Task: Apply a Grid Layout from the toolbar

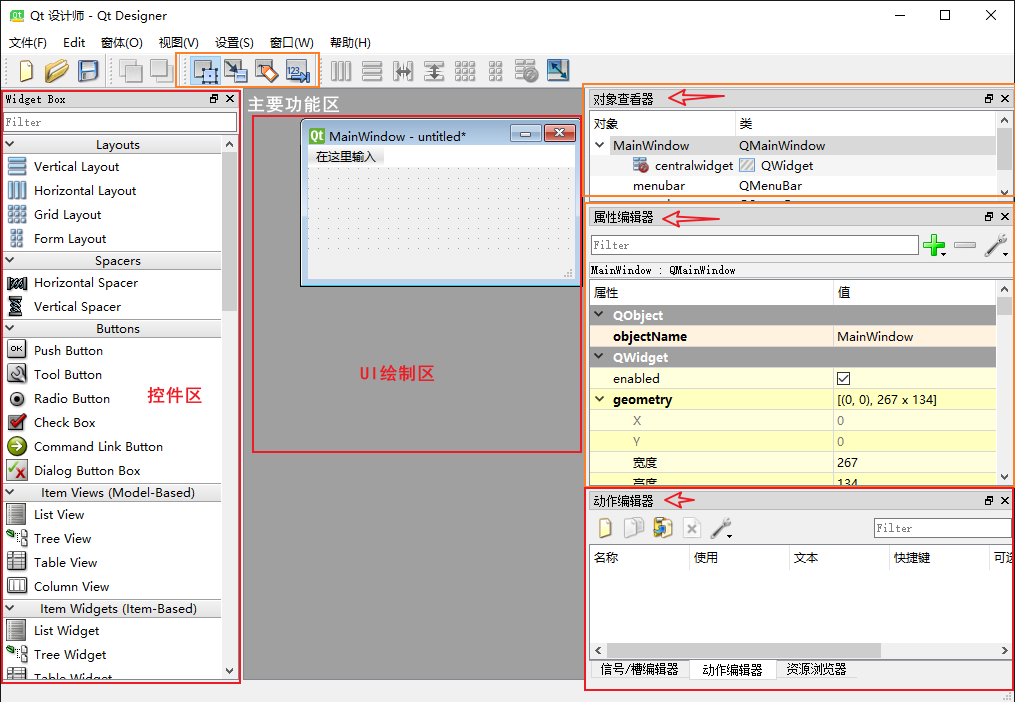Action: tap(465, 71)
